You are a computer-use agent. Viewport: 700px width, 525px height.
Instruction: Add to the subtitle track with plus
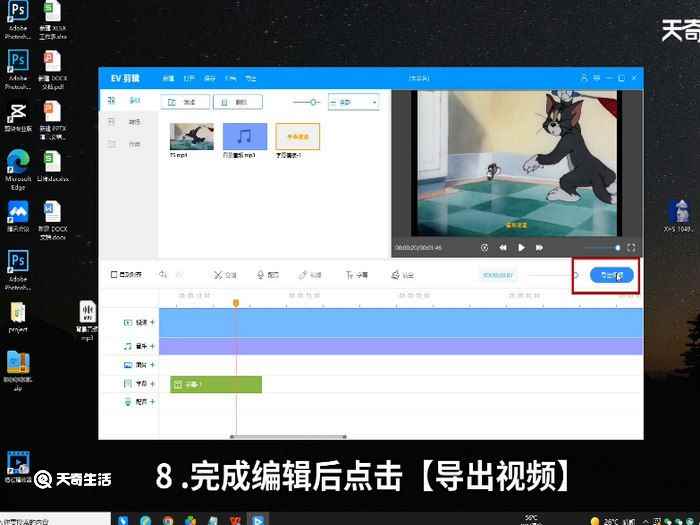point(152,383)
